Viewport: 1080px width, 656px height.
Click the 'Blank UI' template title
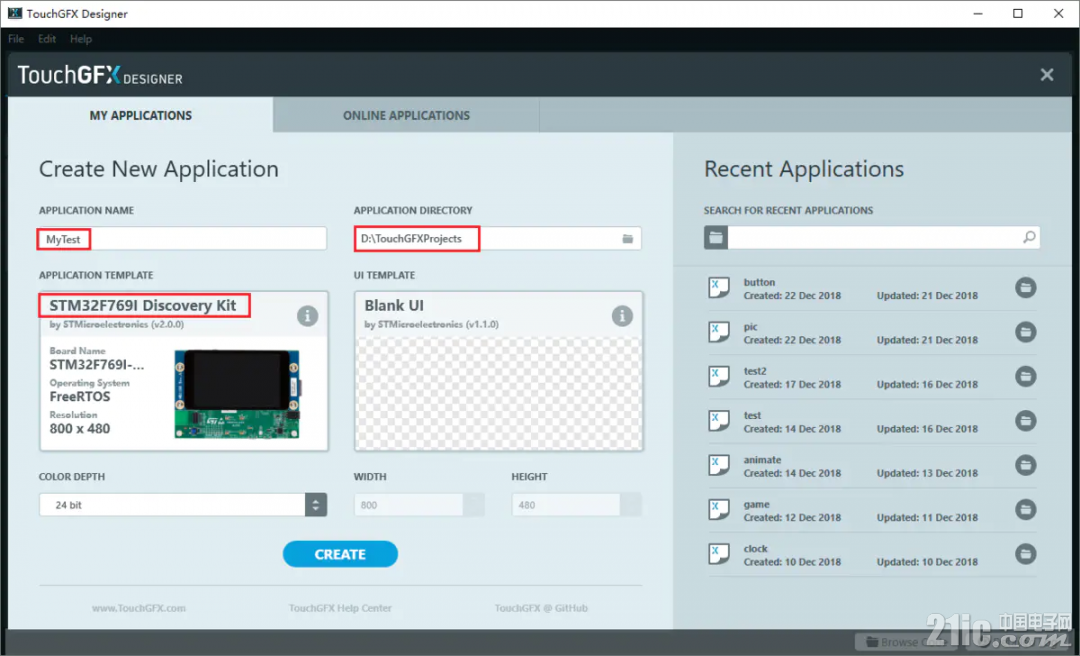[x=394, y=305]
